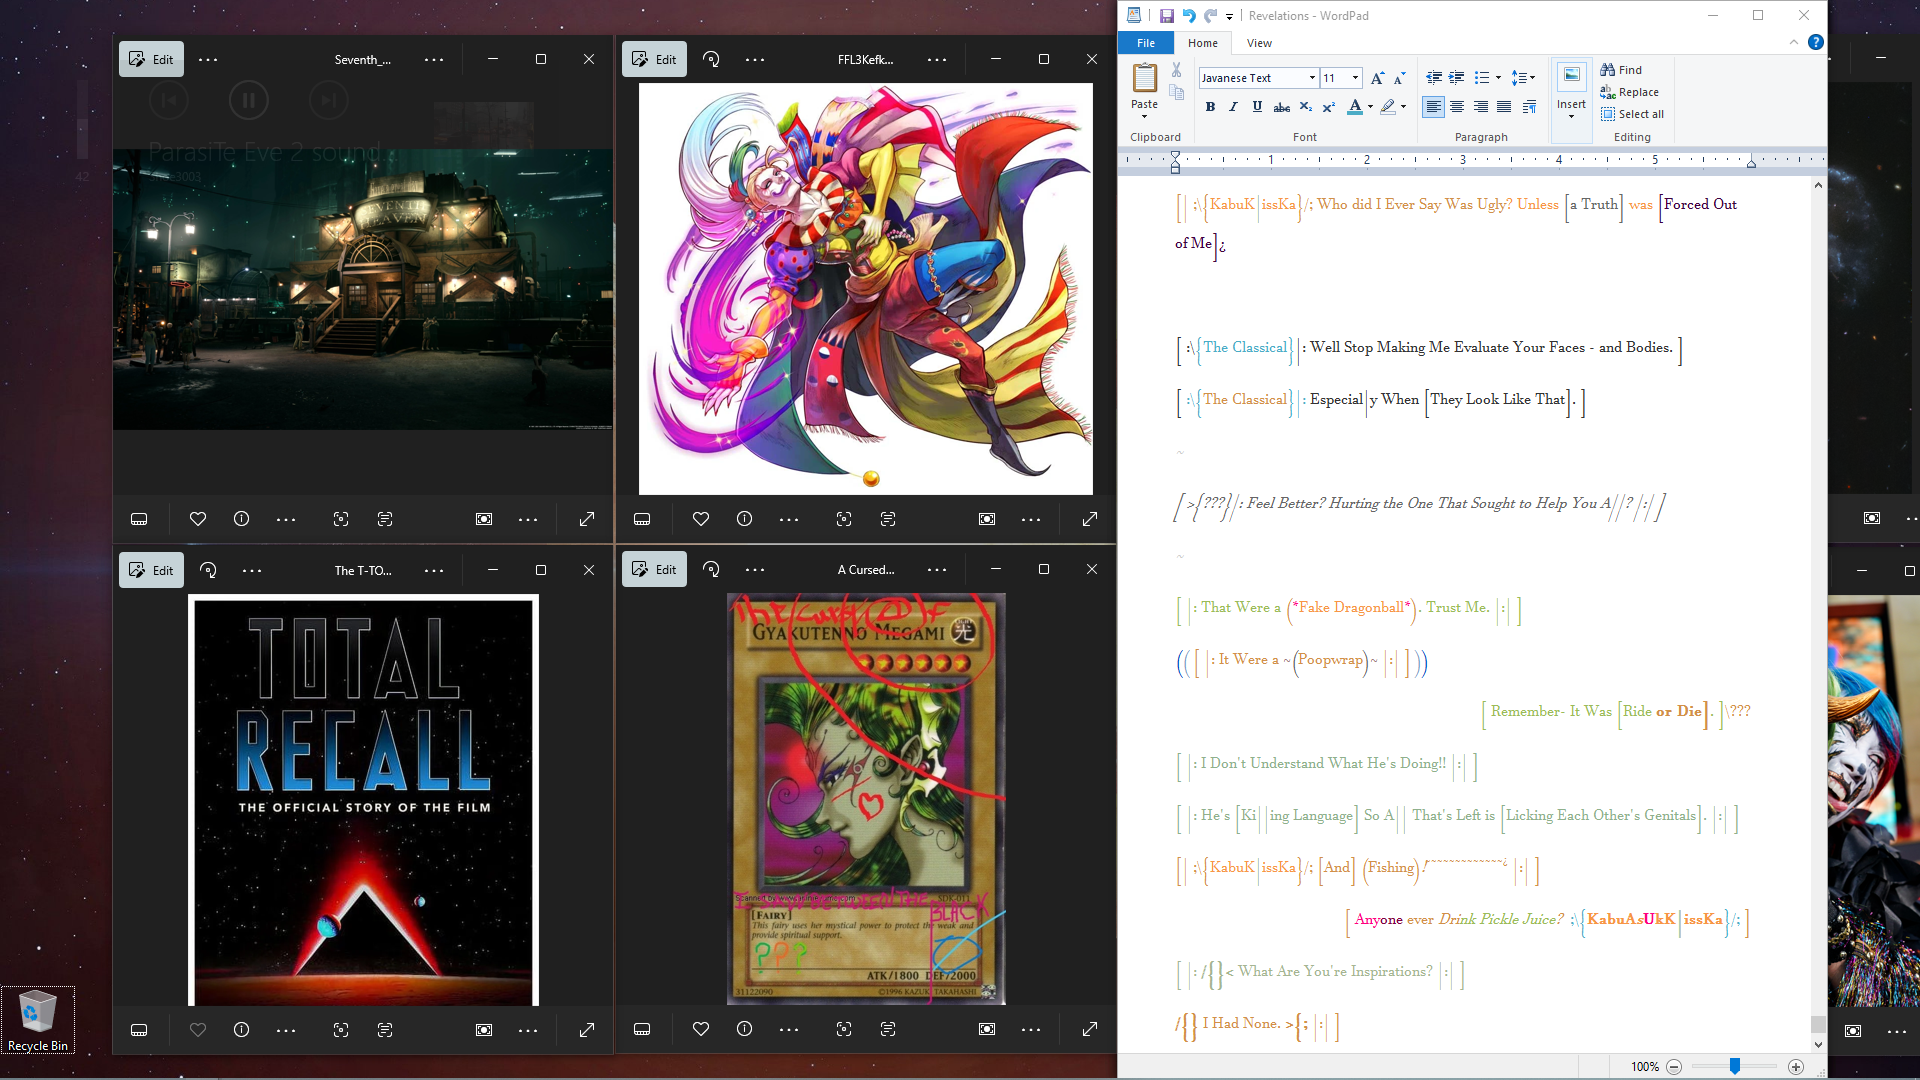Zoom out with minus button in WordPad
Screen dimensions: 1920x1080
[x=1674, y=1067]
